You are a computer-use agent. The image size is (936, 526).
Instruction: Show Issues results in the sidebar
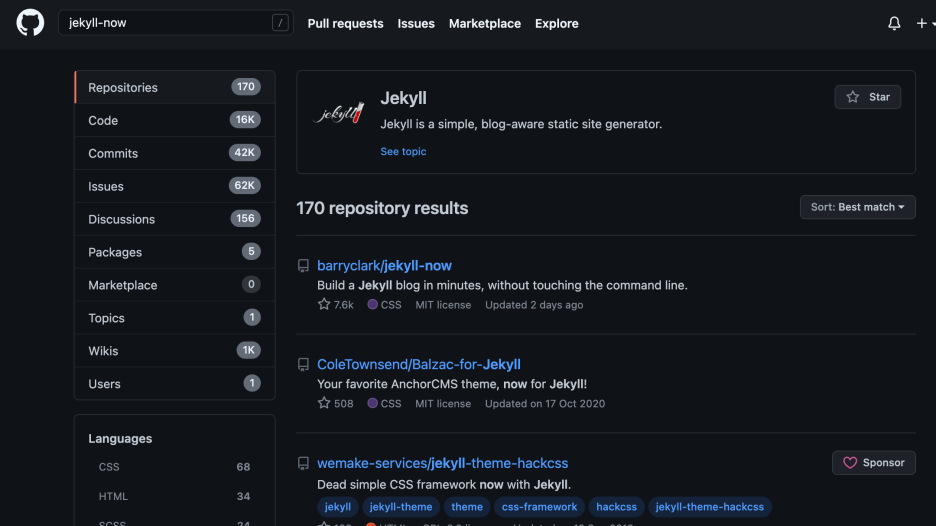coord(174,186)
